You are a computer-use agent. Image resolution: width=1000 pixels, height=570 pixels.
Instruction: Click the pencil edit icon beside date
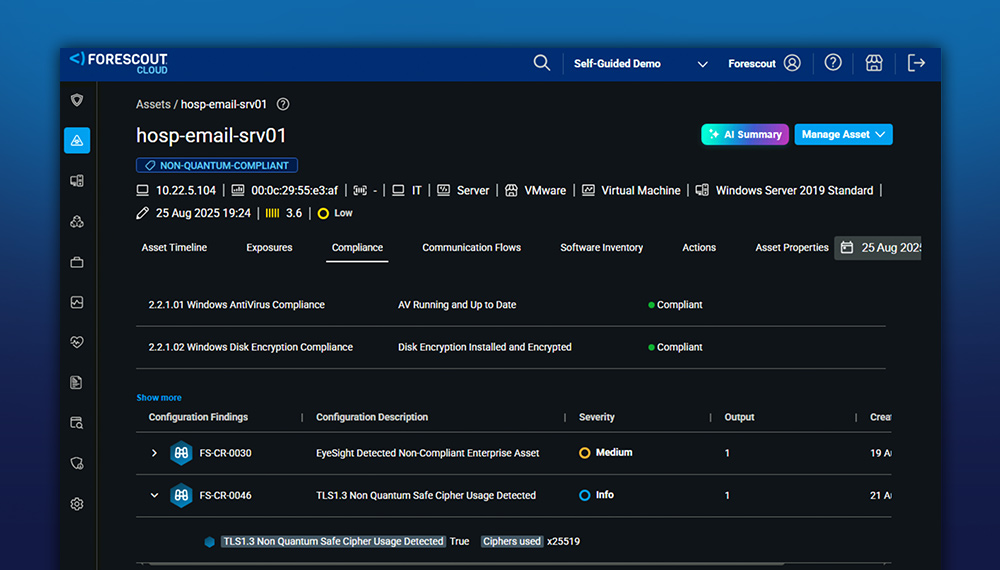click(x=142, y=213)
